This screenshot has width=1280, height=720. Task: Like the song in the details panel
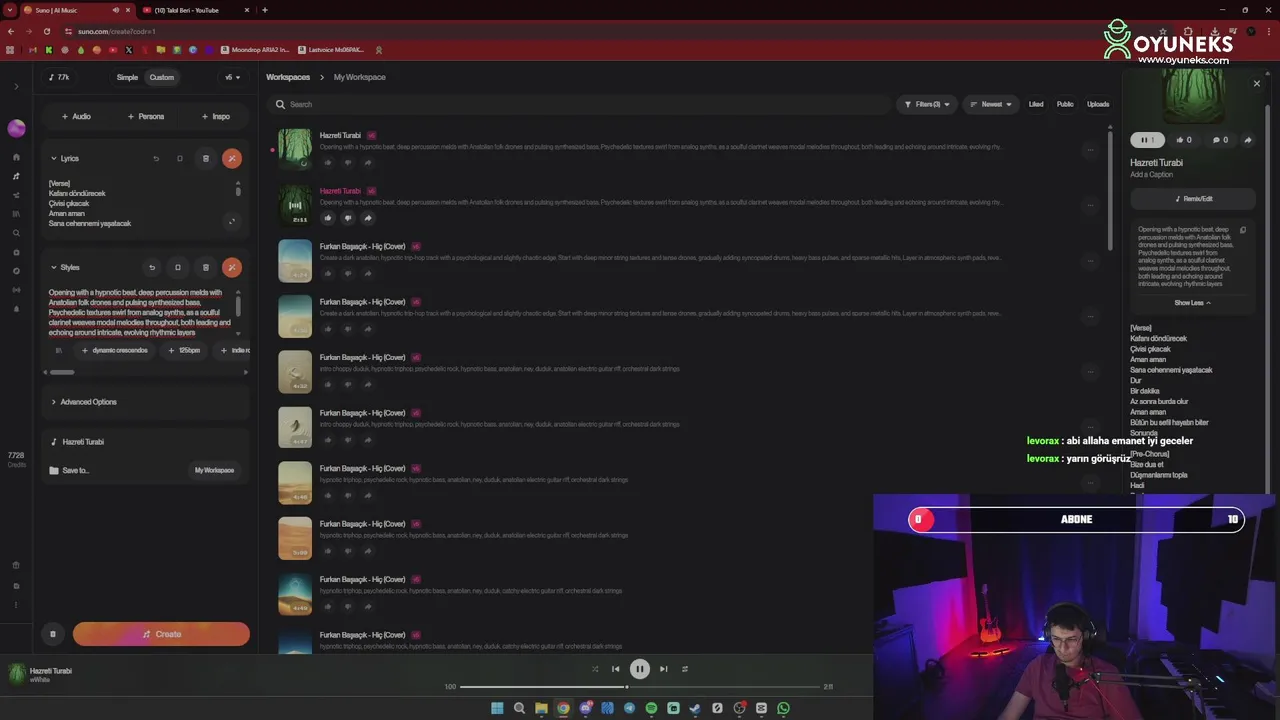point(1184,140)
